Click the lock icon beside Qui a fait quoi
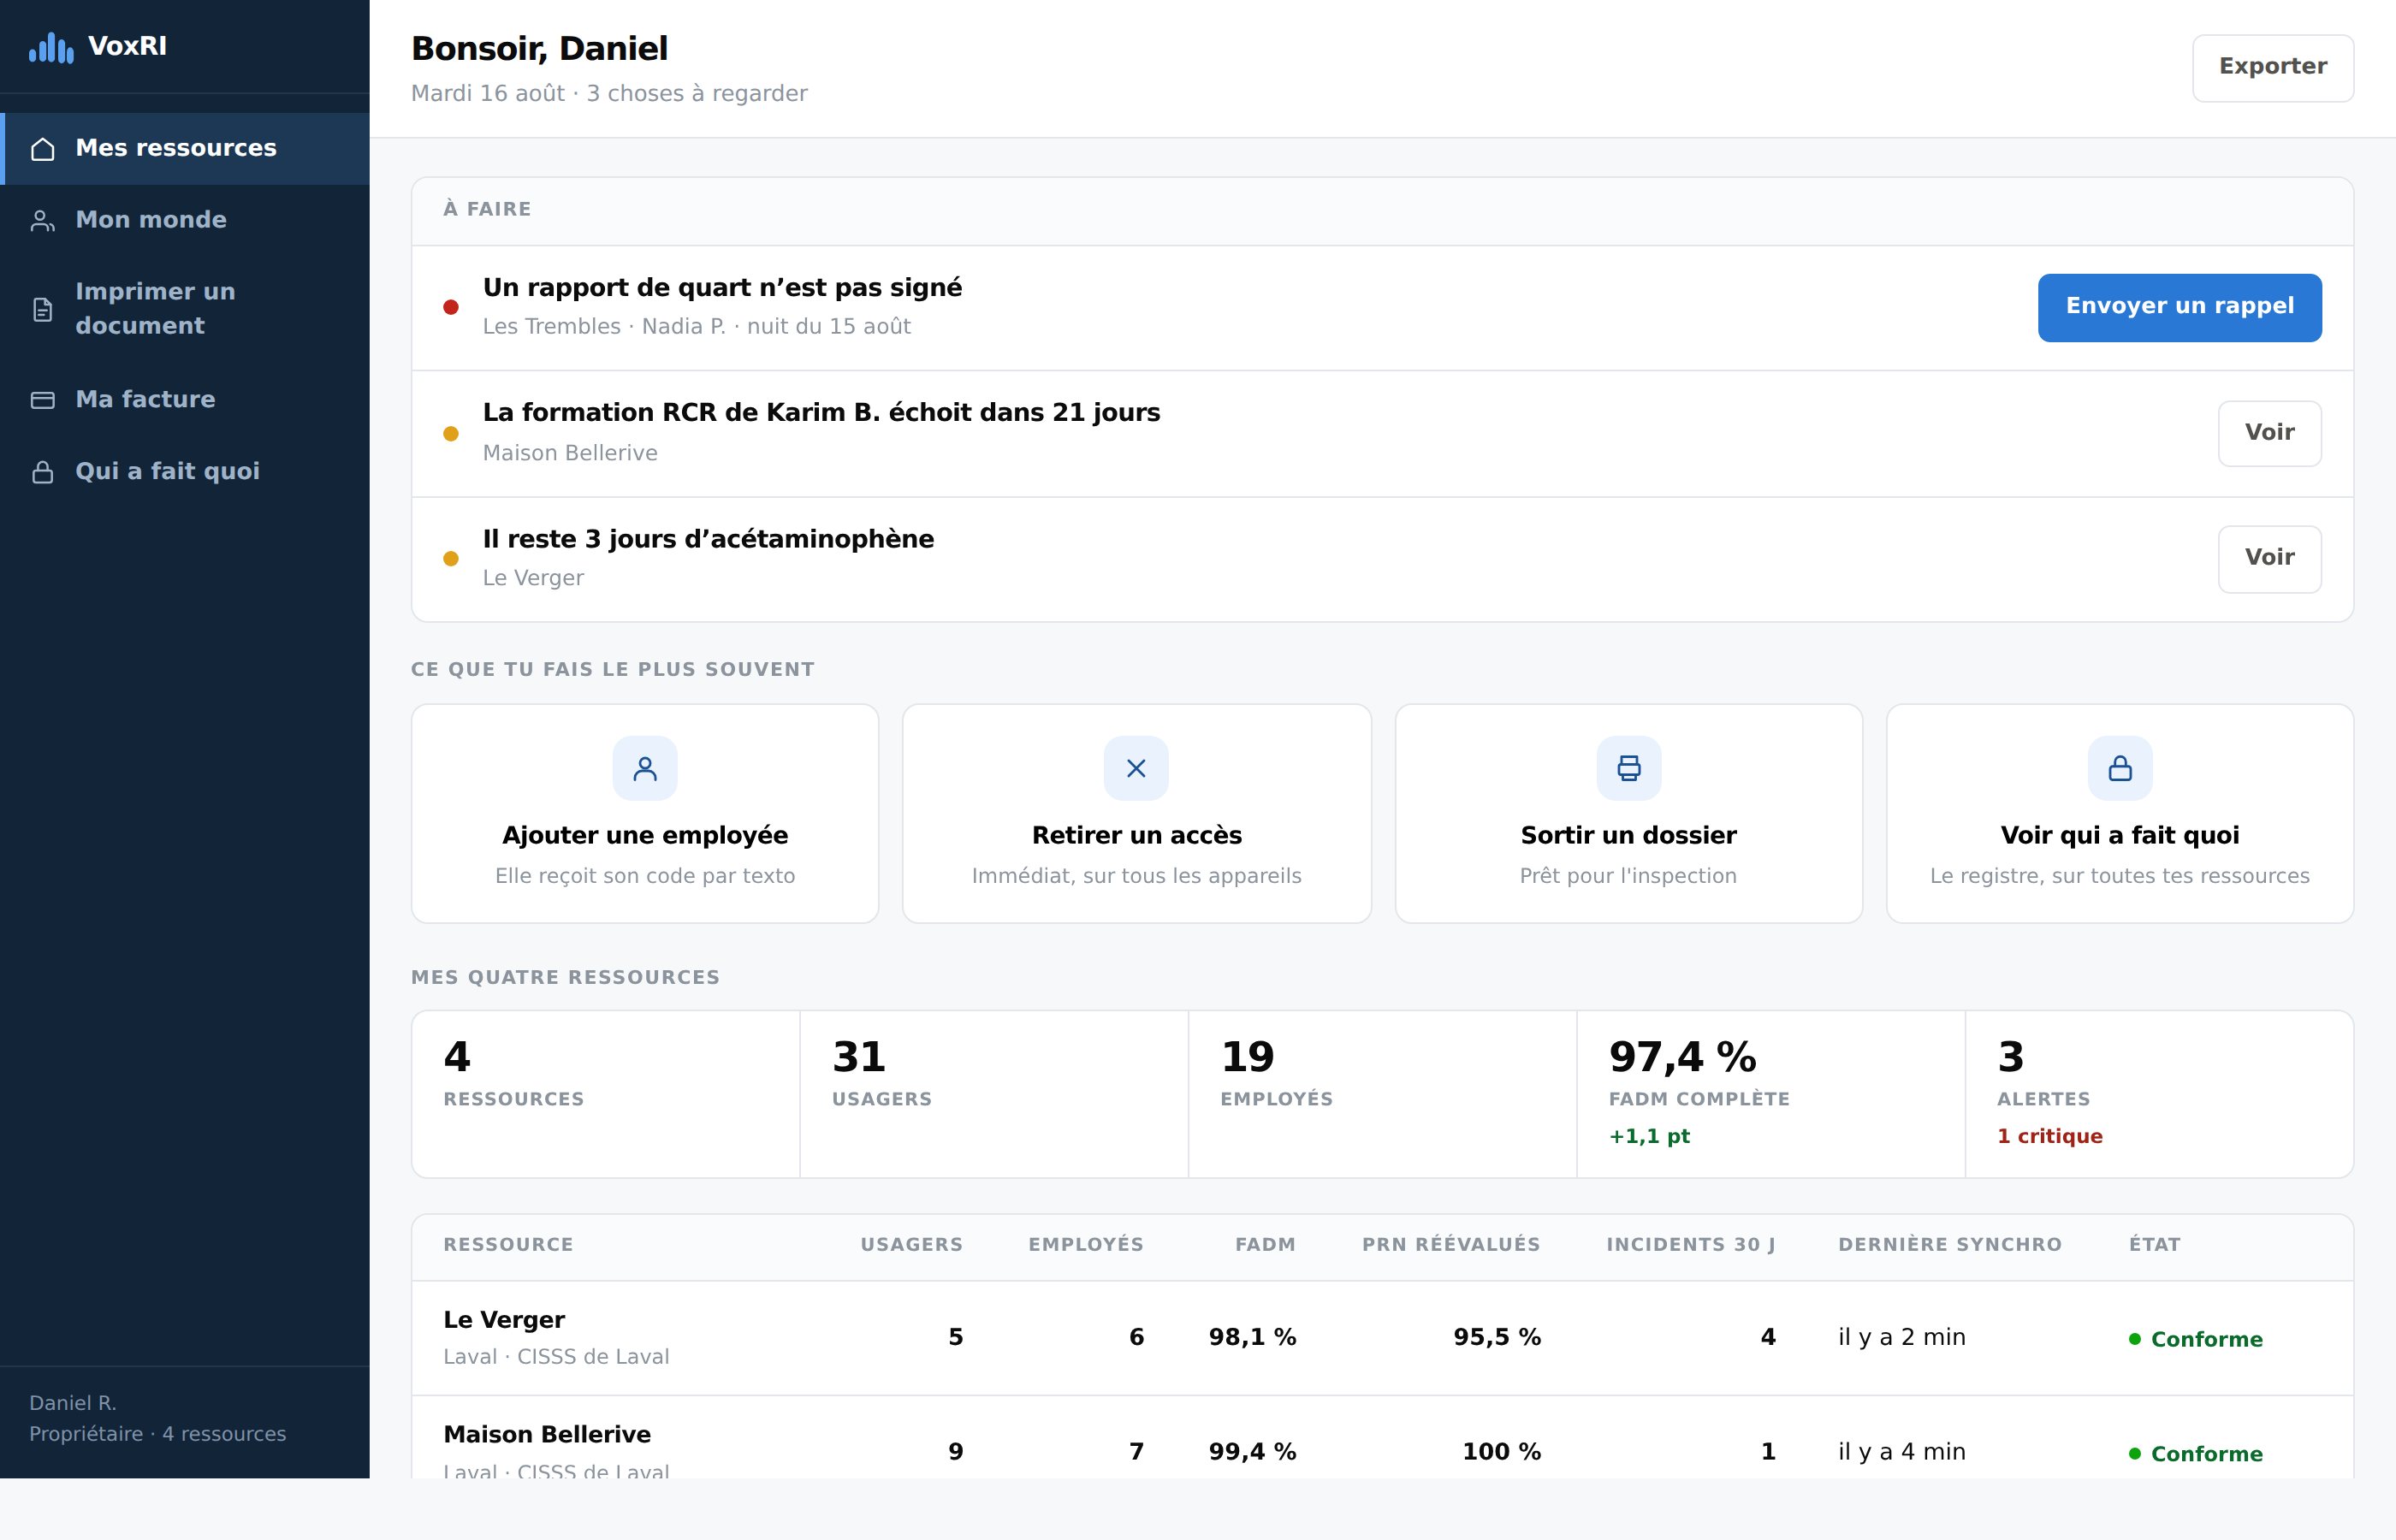 coord(43,472)
